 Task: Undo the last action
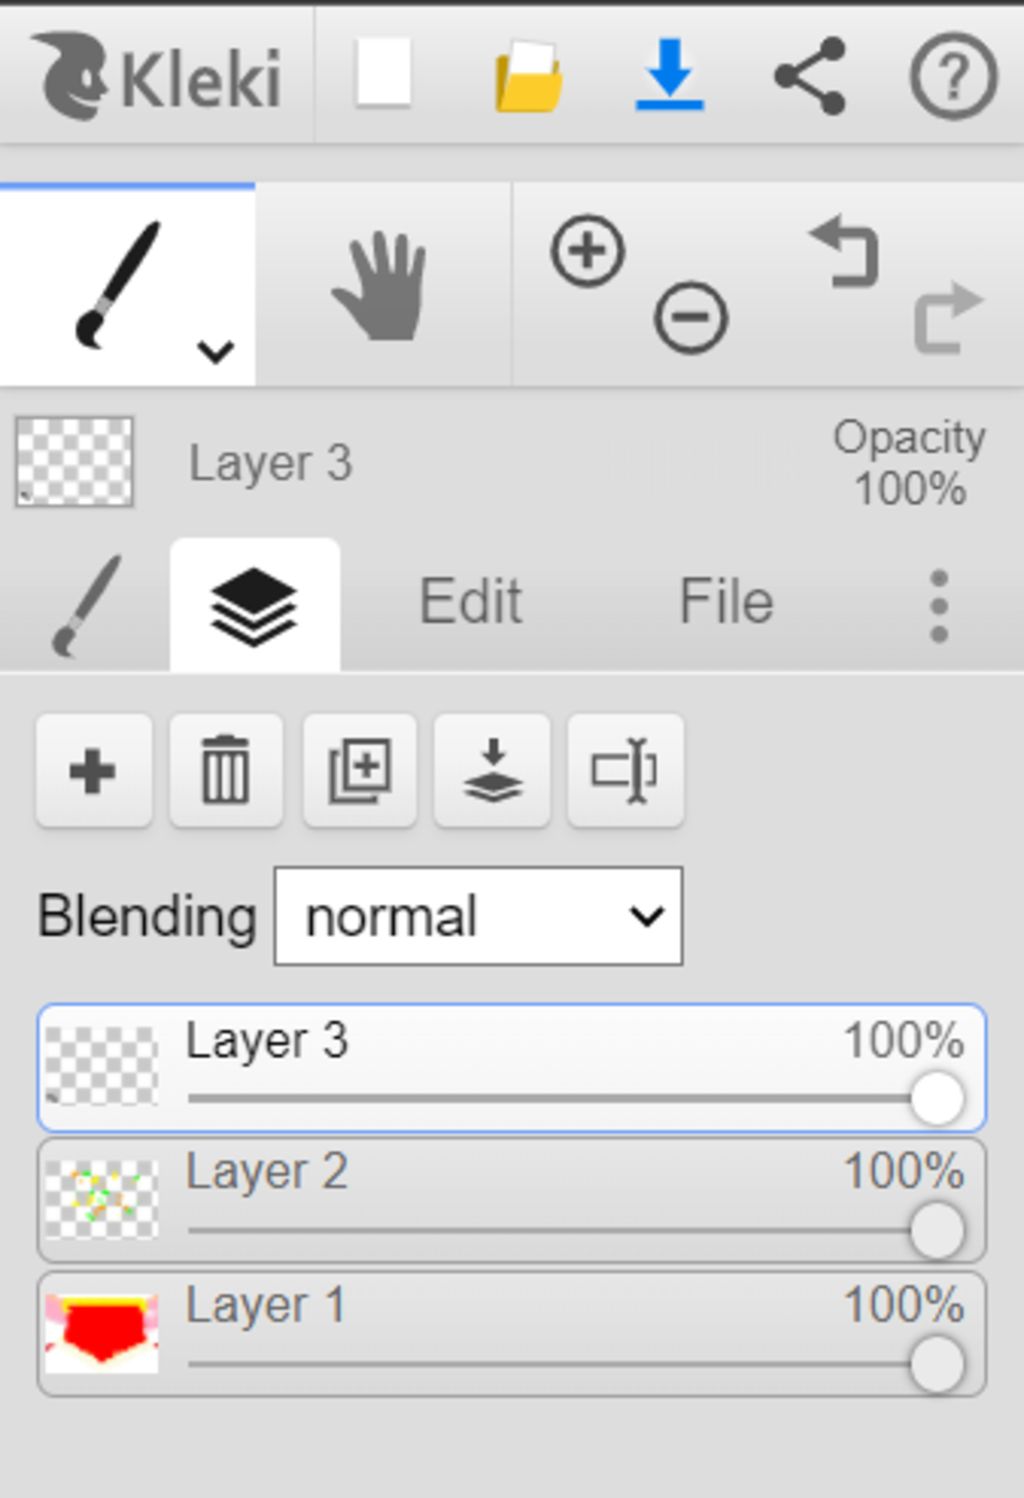pos(844,251)
